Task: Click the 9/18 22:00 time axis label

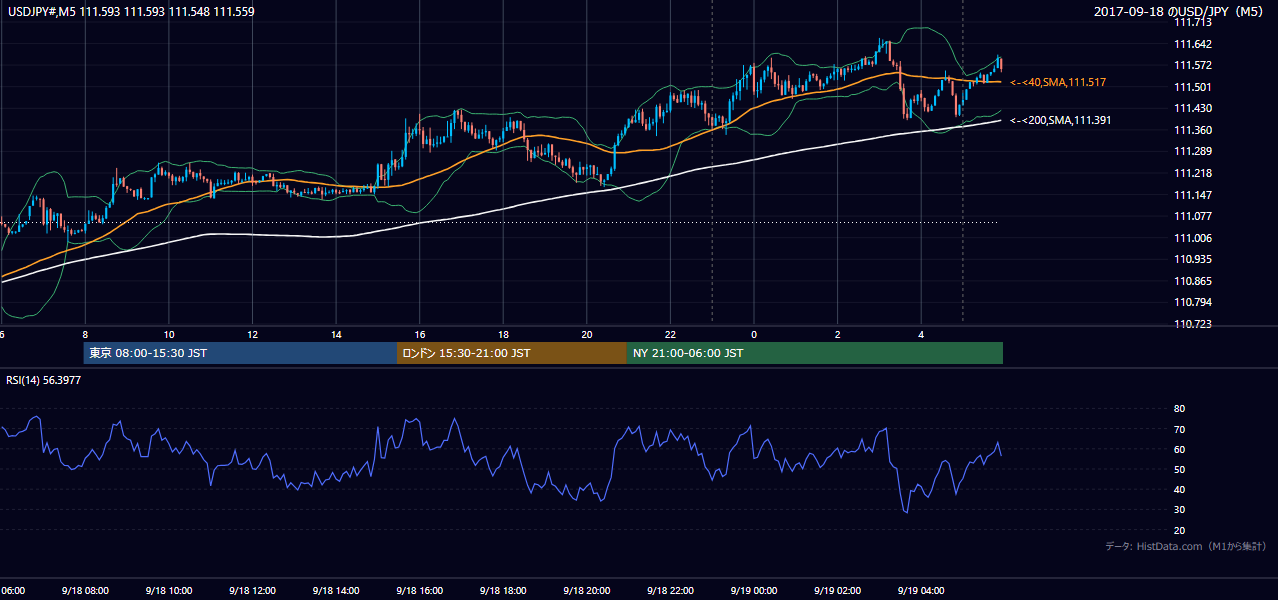Action: (670, 591)
